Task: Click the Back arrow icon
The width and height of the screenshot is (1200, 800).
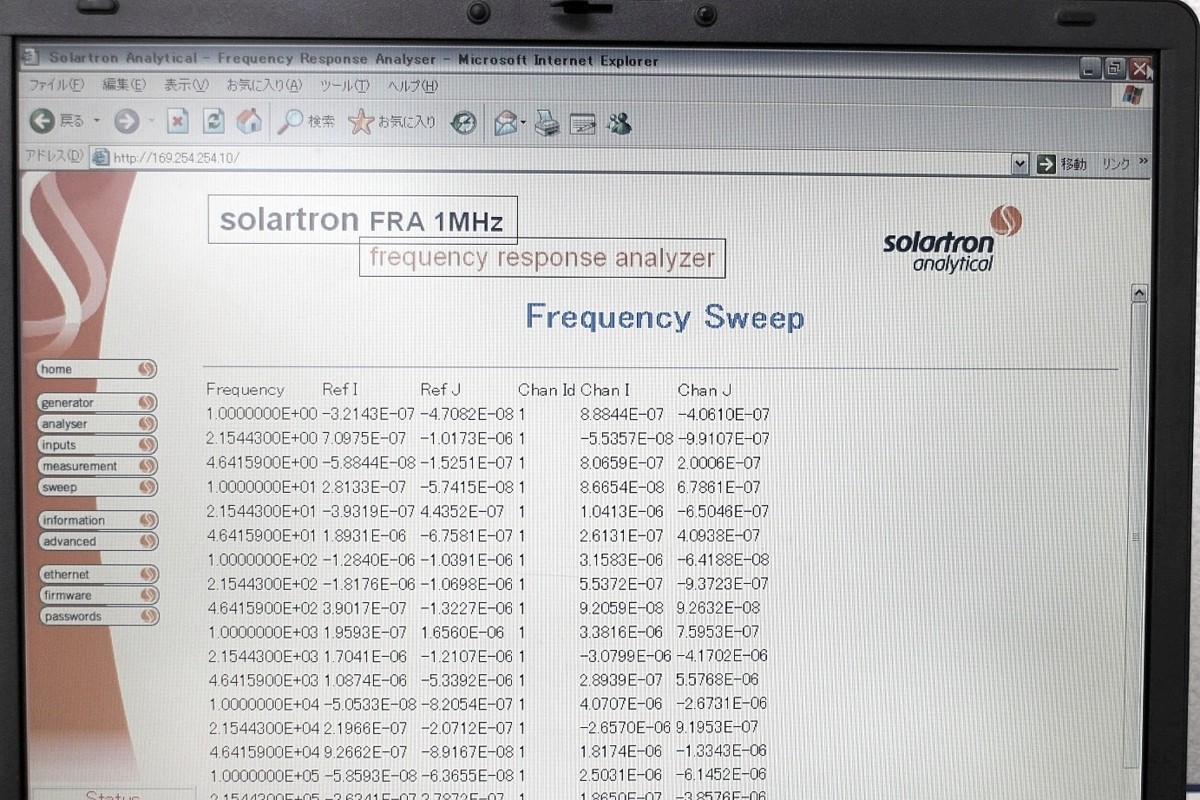Action: pyautogui.click(x=42, y=121)
